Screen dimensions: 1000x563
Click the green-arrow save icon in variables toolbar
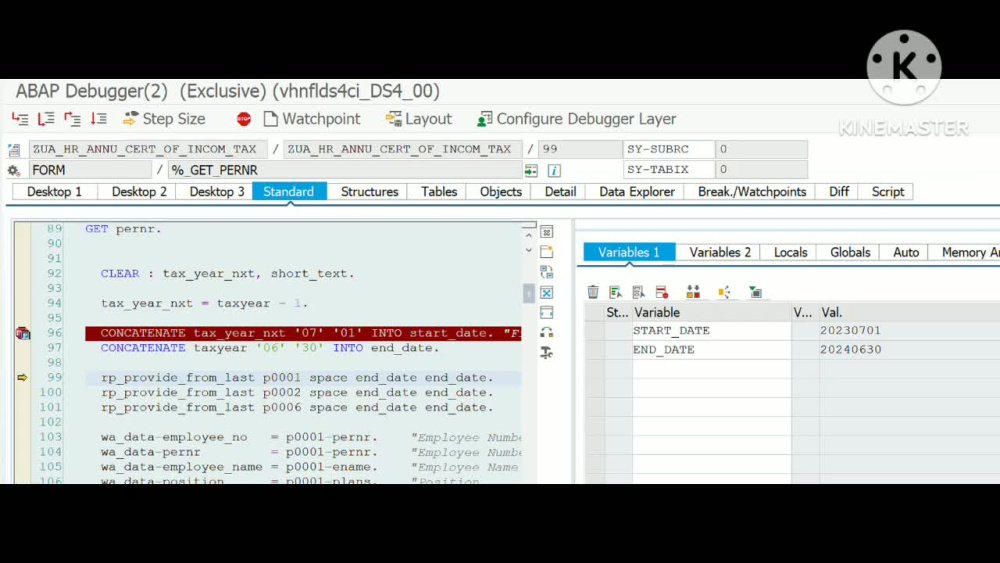[756, 292]
